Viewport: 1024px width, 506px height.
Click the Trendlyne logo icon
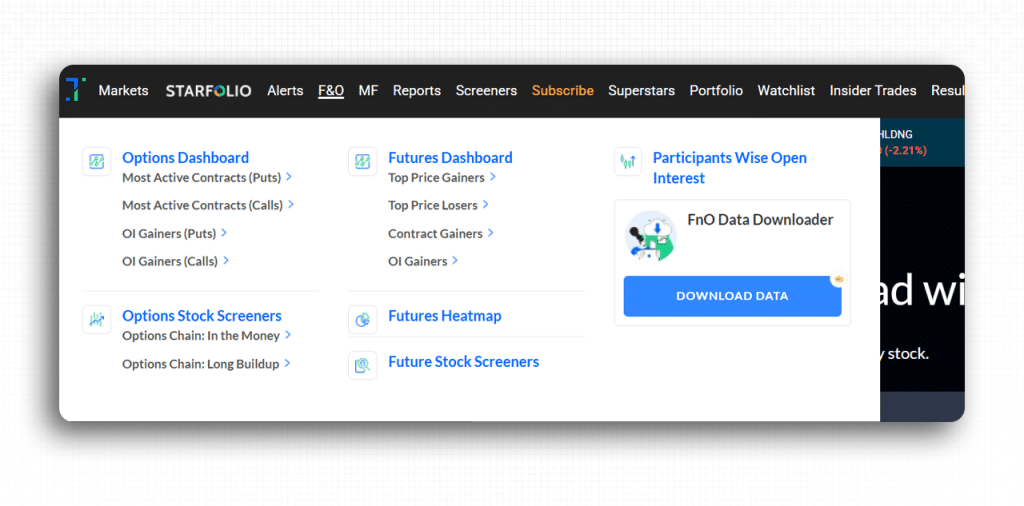click(x=76, y=90)
